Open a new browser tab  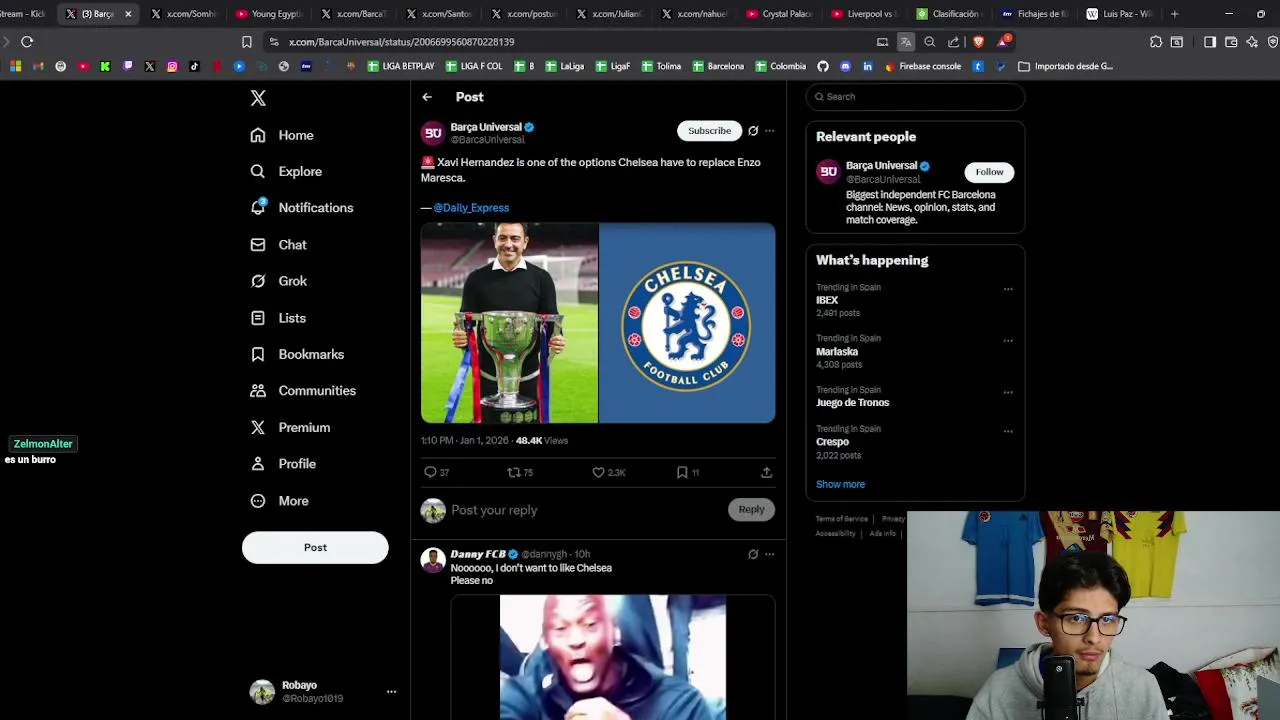click(1175, 14)
